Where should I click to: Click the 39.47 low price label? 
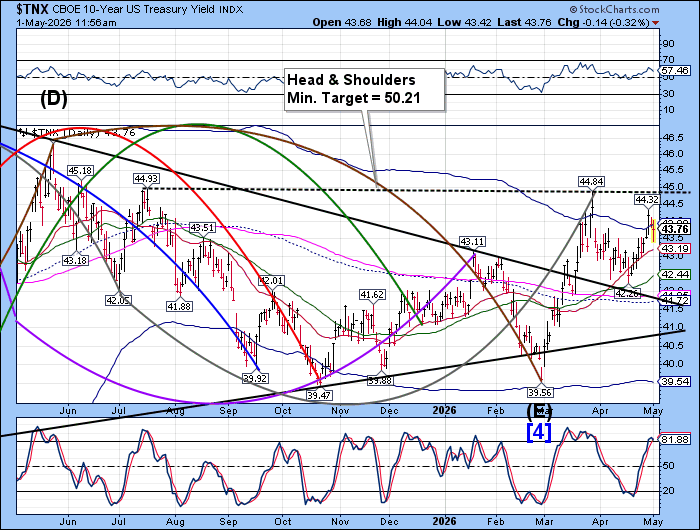[319, 395]
